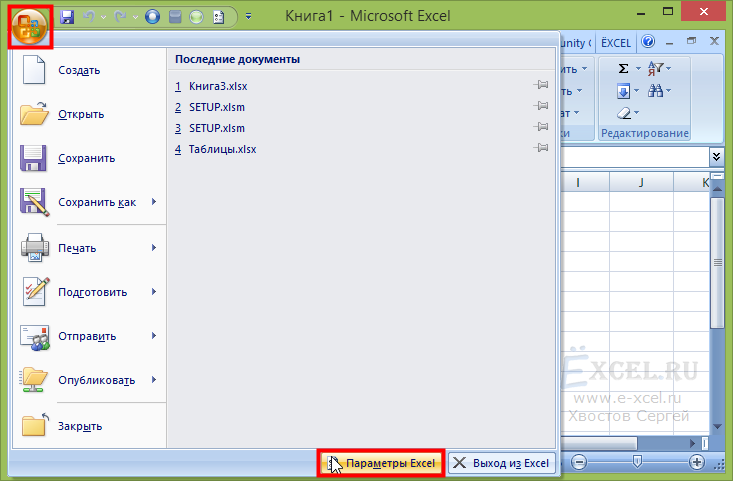Click the green circle Quick Access icon
Viewport: 733px width, 481px height.
196,17
